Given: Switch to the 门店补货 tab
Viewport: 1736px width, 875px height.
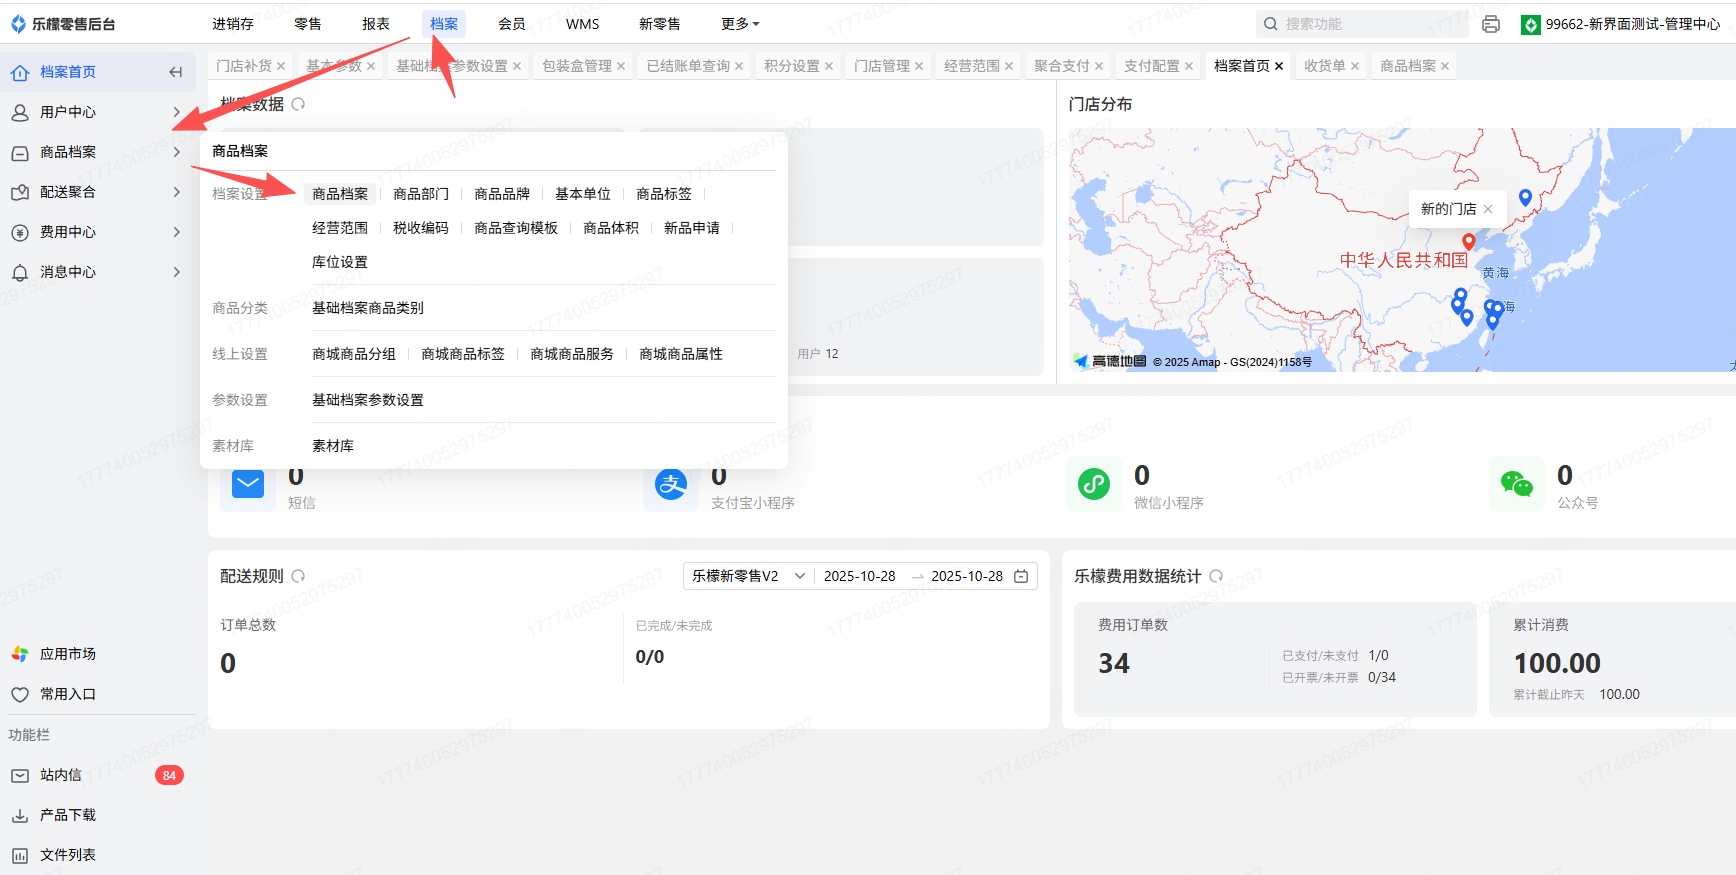Looking at the screenshot, I should (244, 66).
